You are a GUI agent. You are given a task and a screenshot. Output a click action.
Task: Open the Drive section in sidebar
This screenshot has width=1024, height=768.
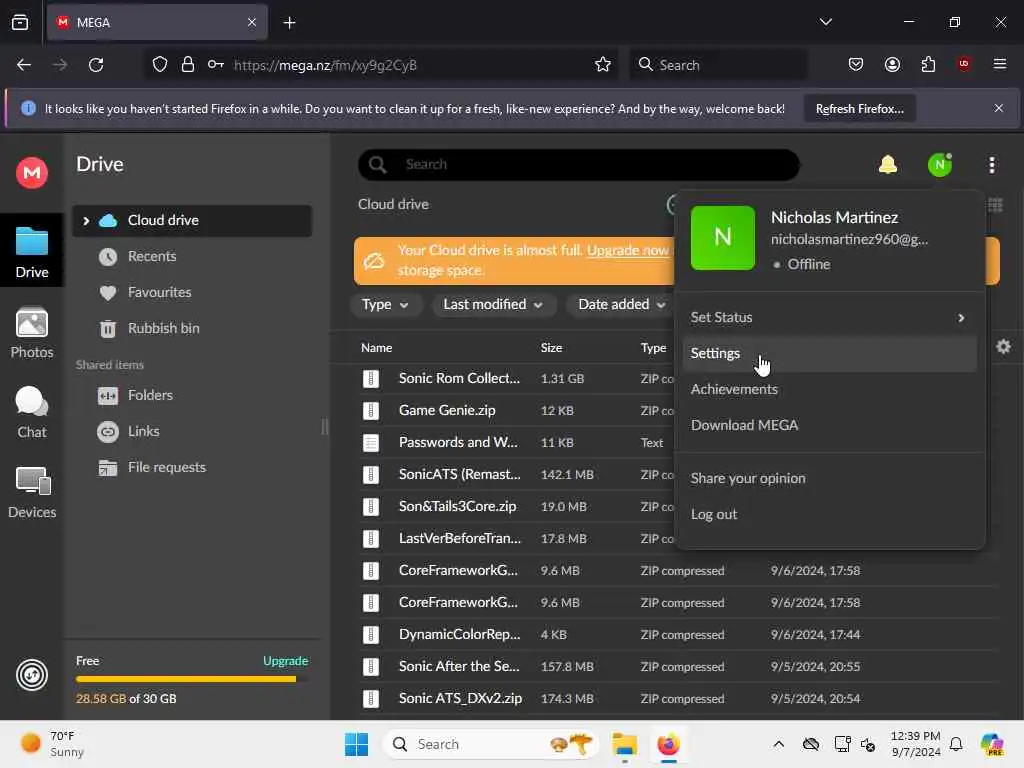pyautogui.click(x=31, y=251)
